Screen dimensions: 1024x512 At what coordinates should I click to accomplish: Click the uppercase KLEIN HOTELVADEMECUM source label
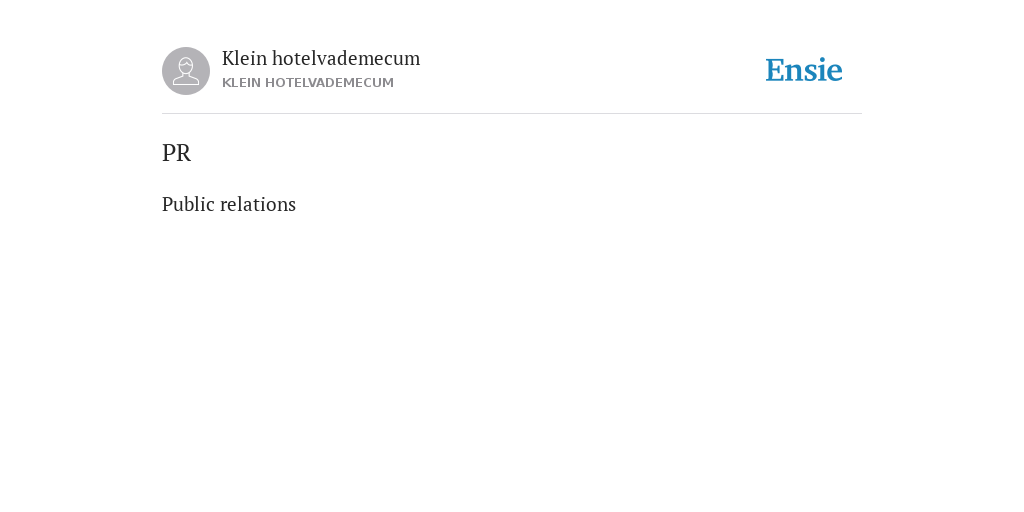308,83
